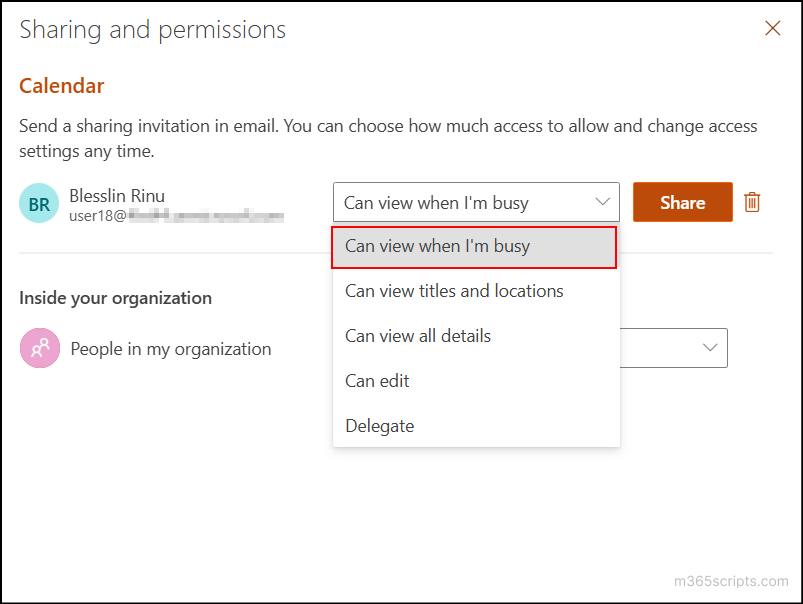803x604 pixels.
Task: Close the Sharing and permissions dialog
Action: 772,28
